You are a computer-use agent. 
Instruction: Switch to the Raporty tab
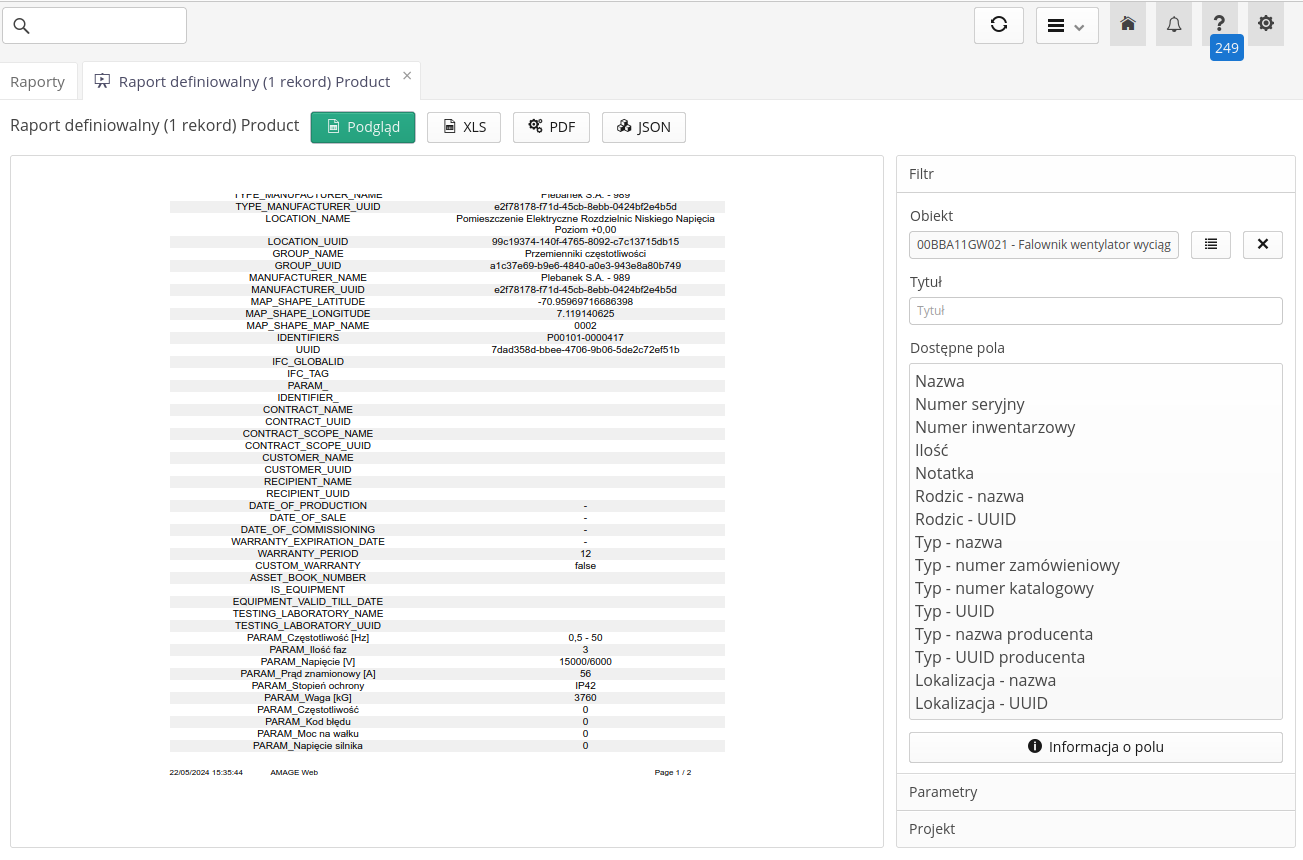tap(38, 82)
